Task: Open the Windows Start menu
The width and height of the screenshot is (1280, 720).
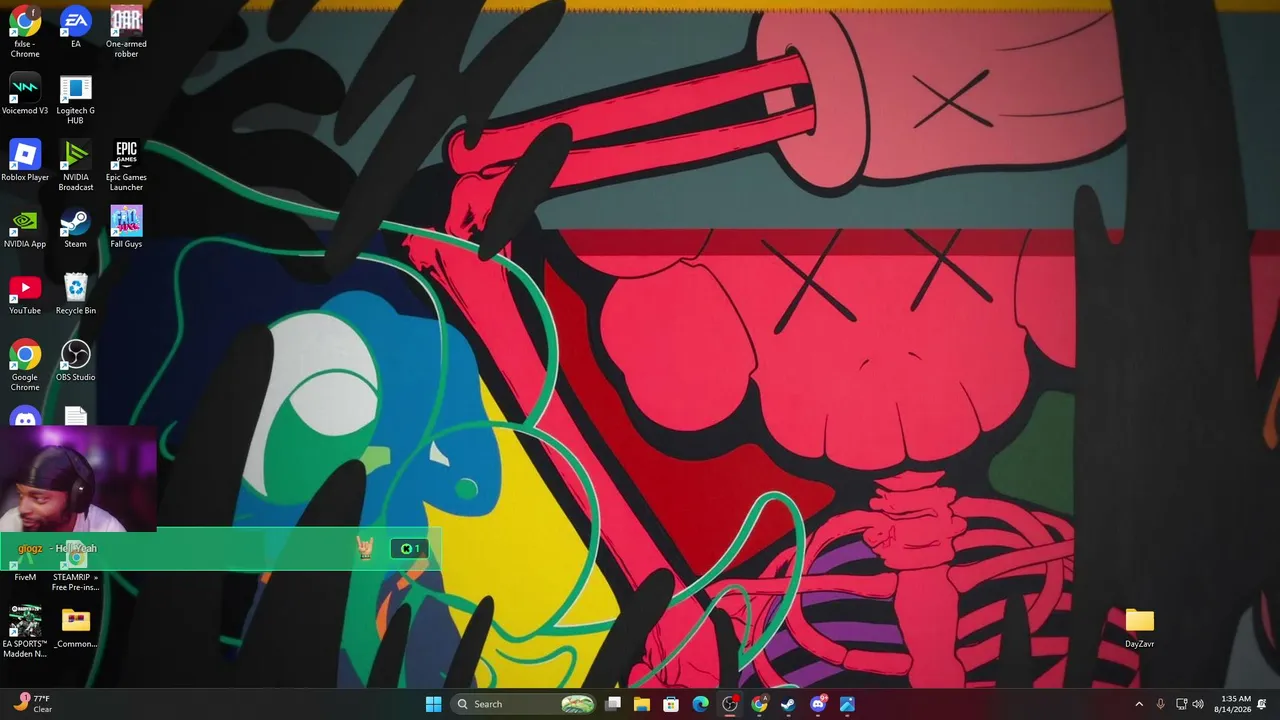Action: [x=433, y=704]
